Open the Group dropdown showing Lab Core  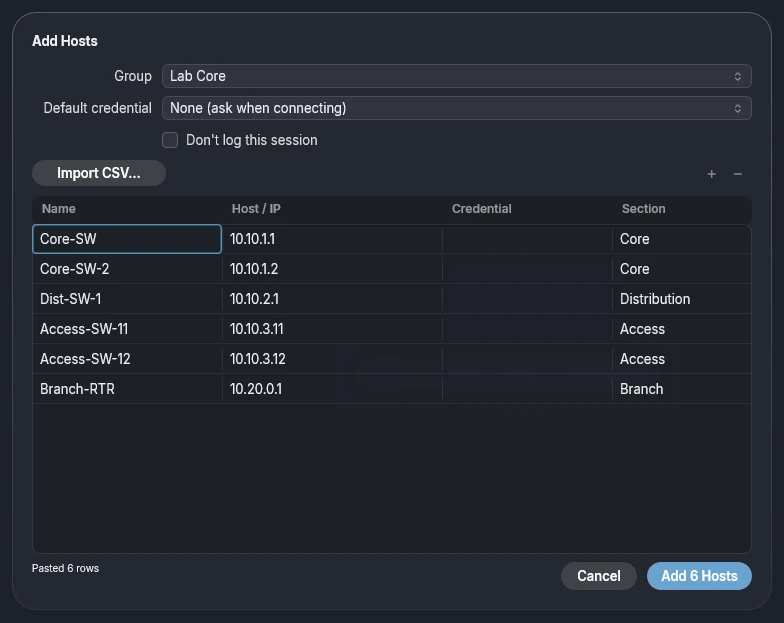(456, 76)
